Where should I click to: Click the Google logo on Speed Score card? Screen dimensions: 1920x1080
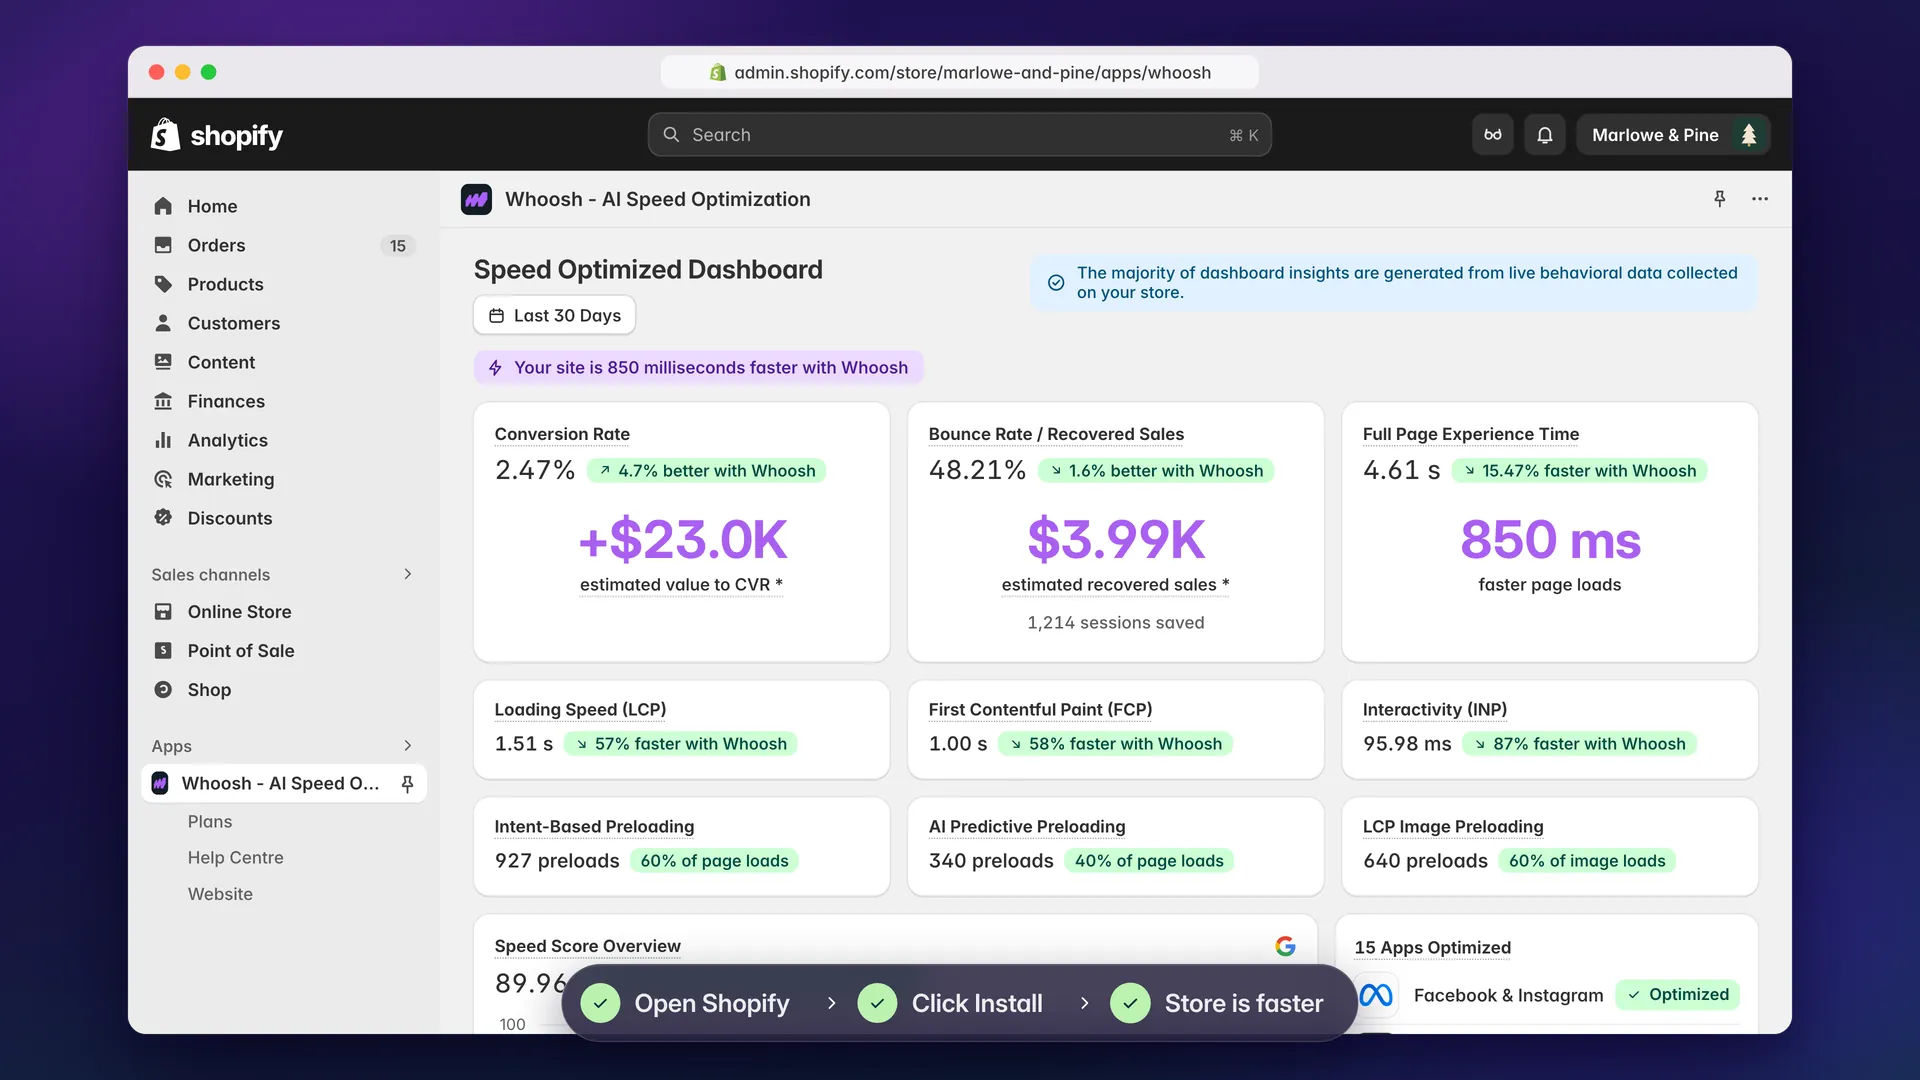[x=1286, y=946]
